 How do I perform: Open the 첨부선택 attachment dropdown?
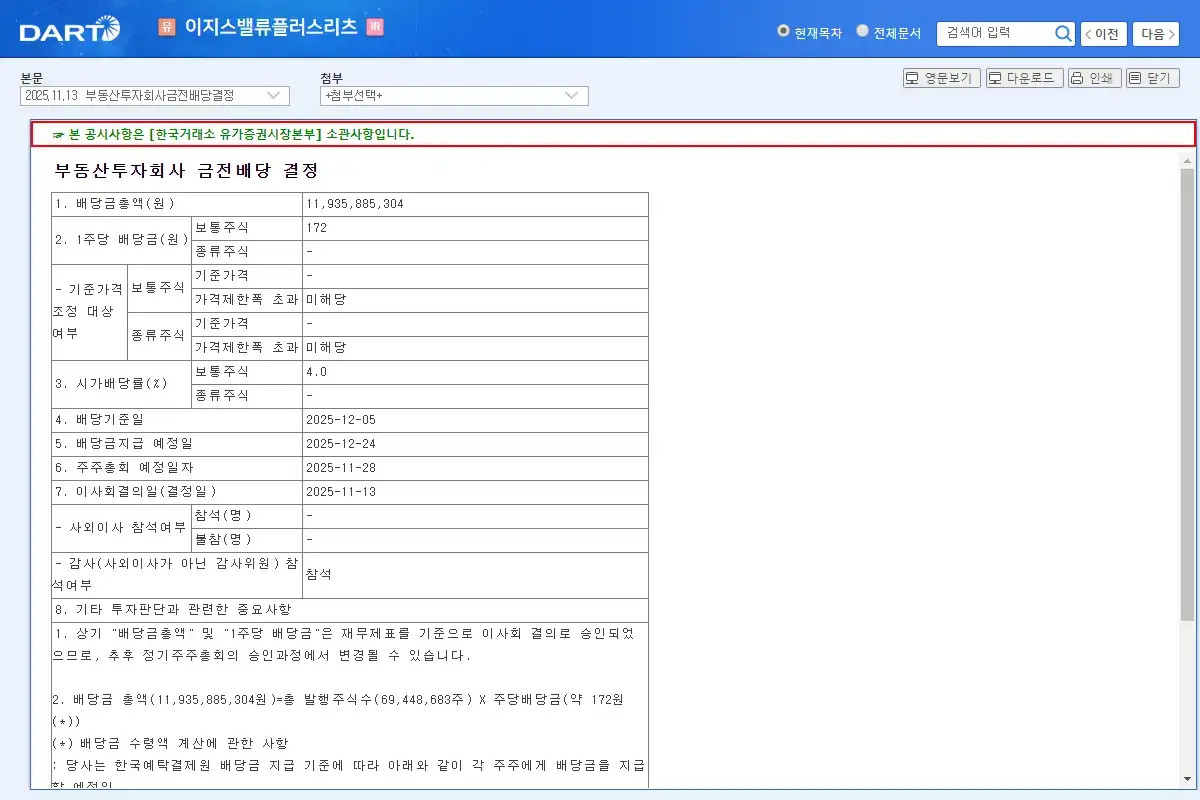454,95
